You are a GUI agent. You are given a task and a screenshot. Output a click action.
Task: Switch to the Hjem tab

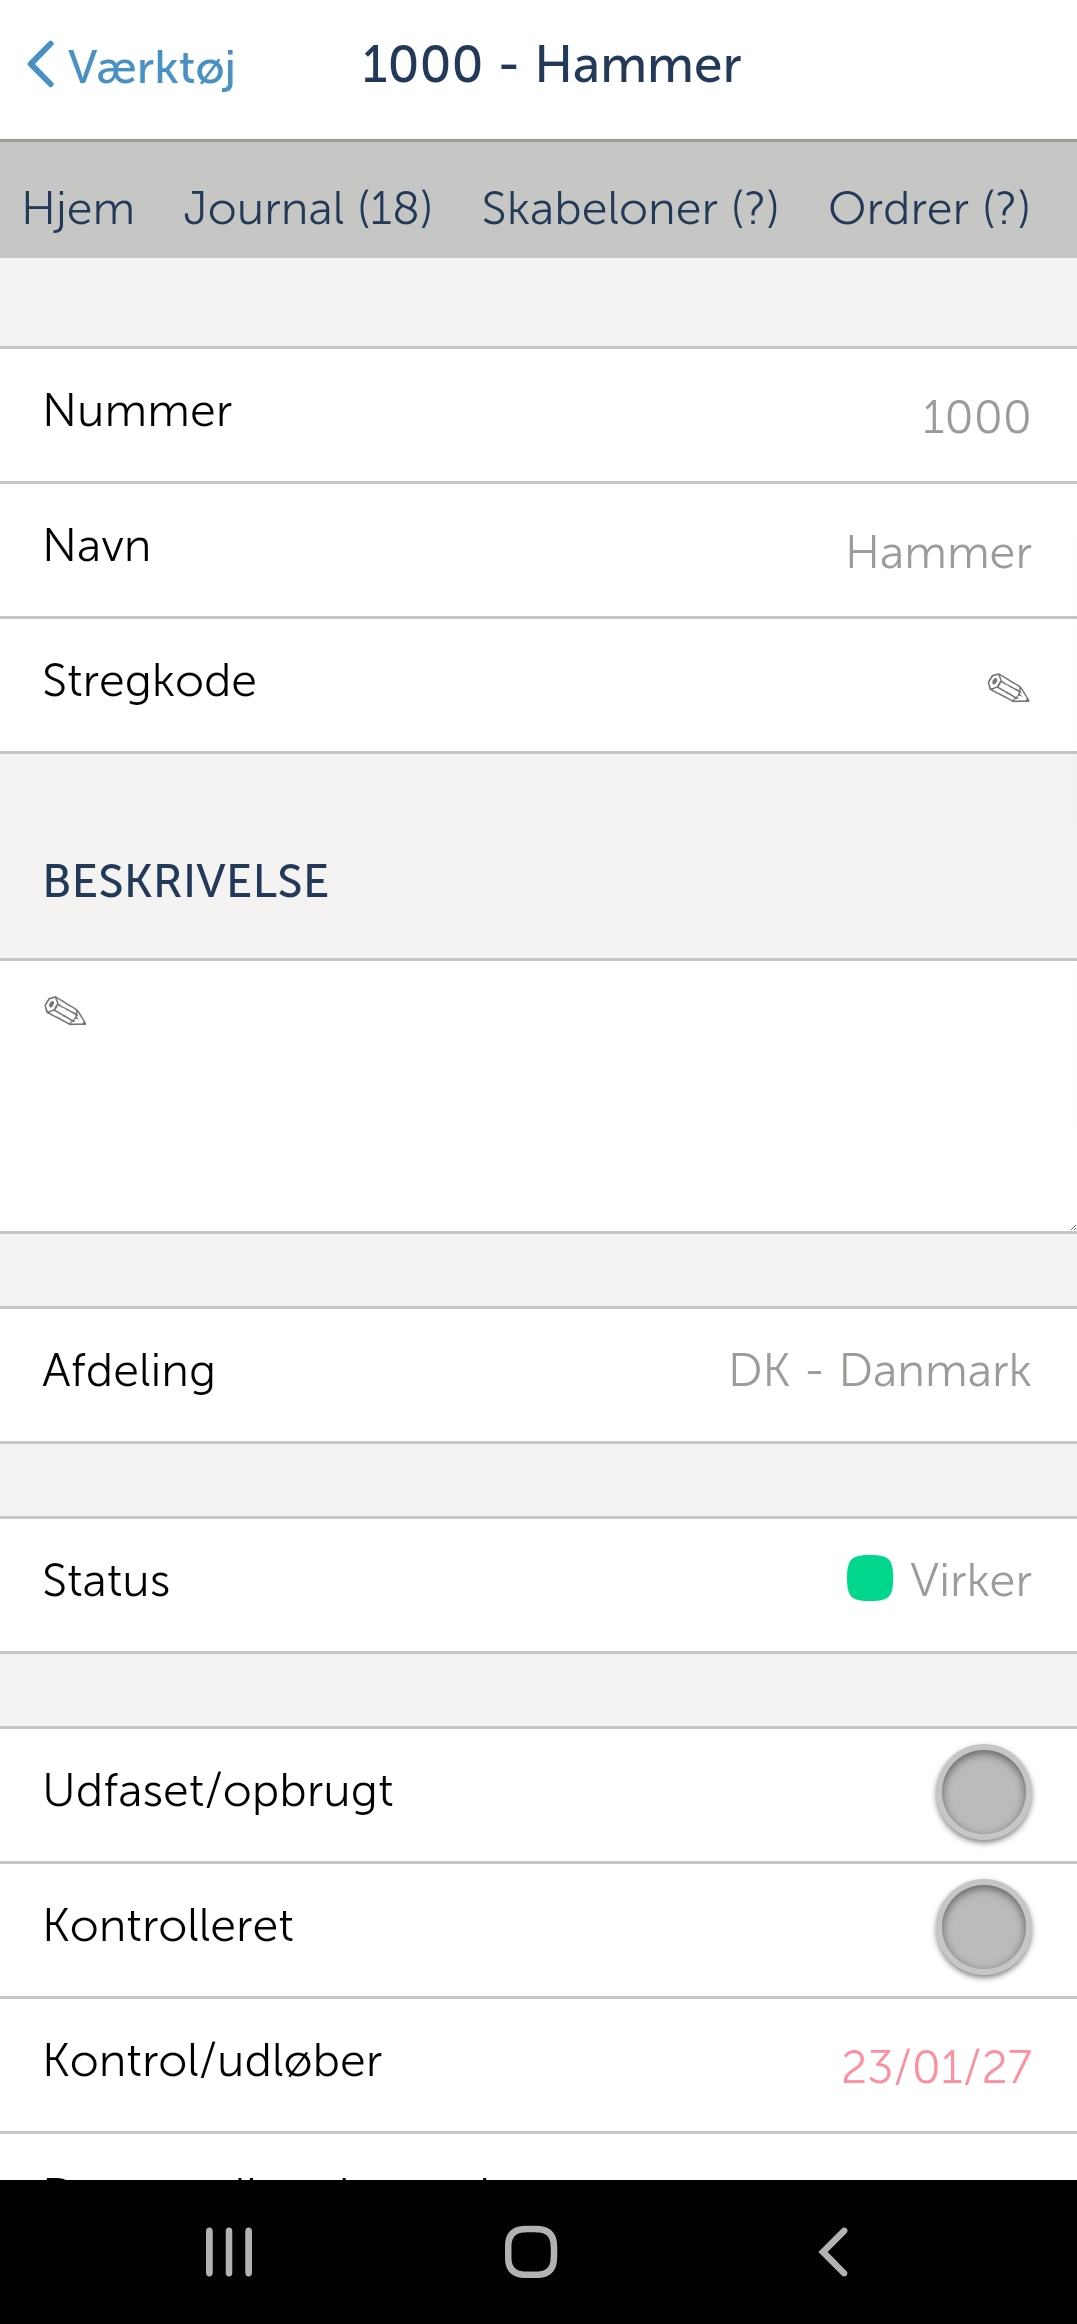coord(78,209)
